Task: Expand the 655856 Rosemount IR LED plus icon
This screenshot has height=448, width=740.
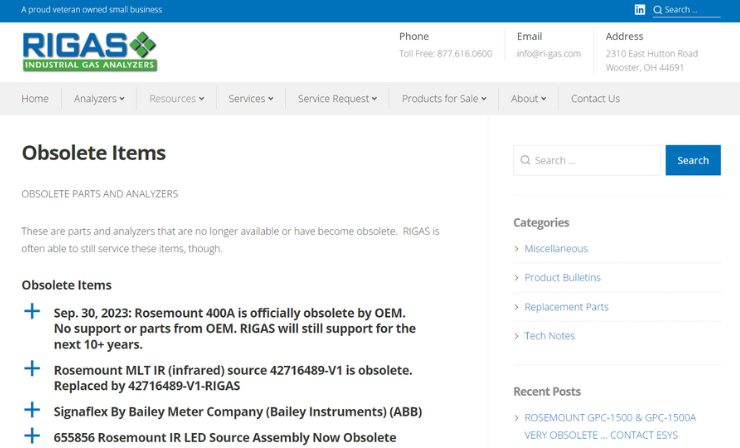Action: 32,436
